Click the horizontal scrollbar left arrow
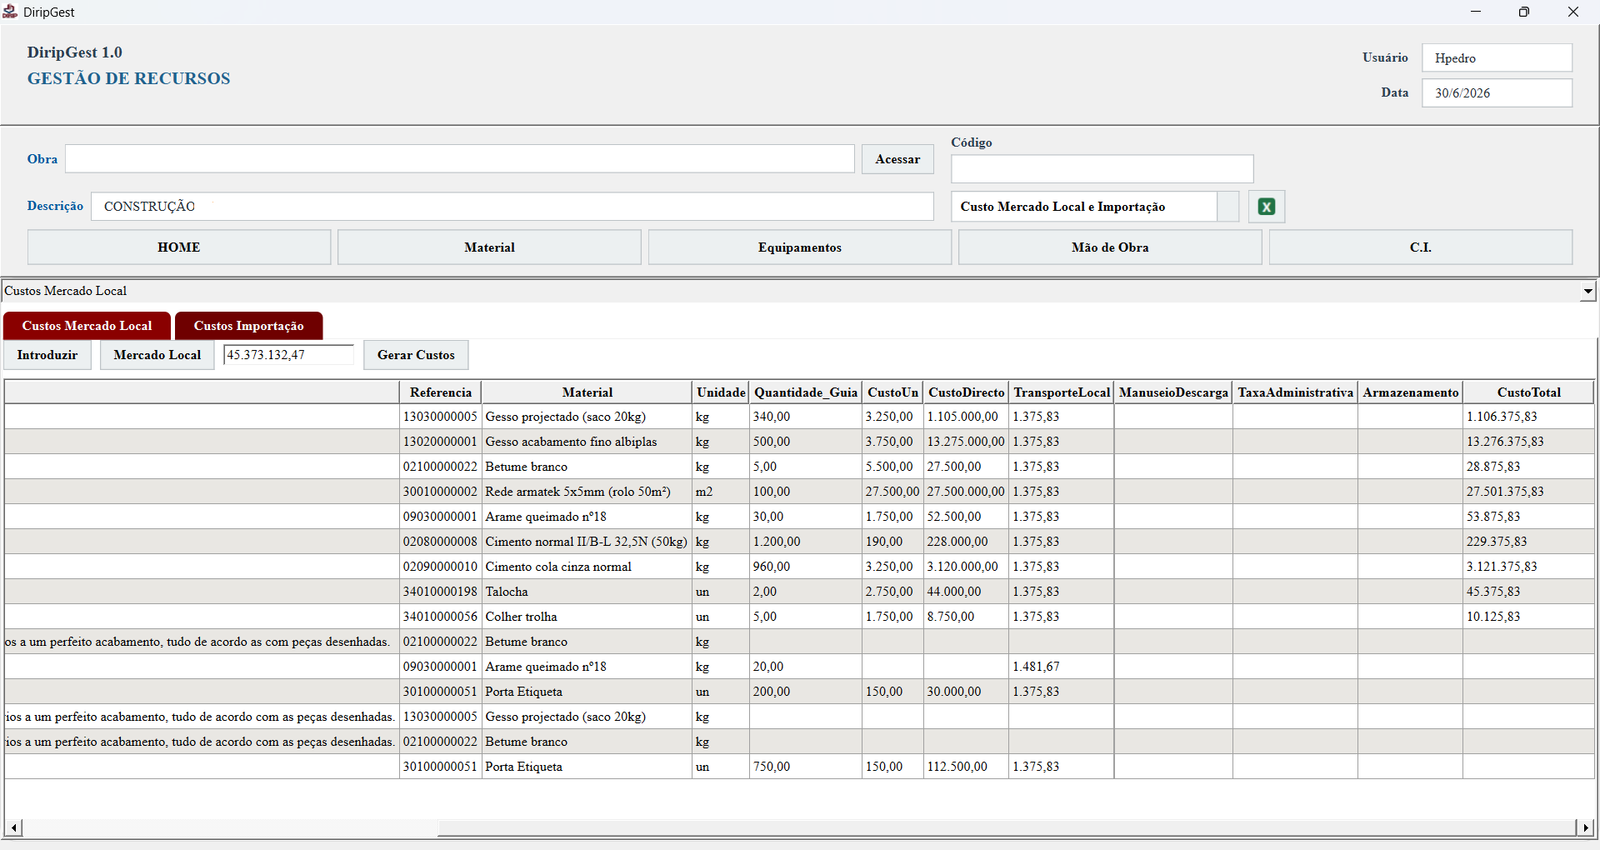 pyautogui.click(x=14, y=827)
